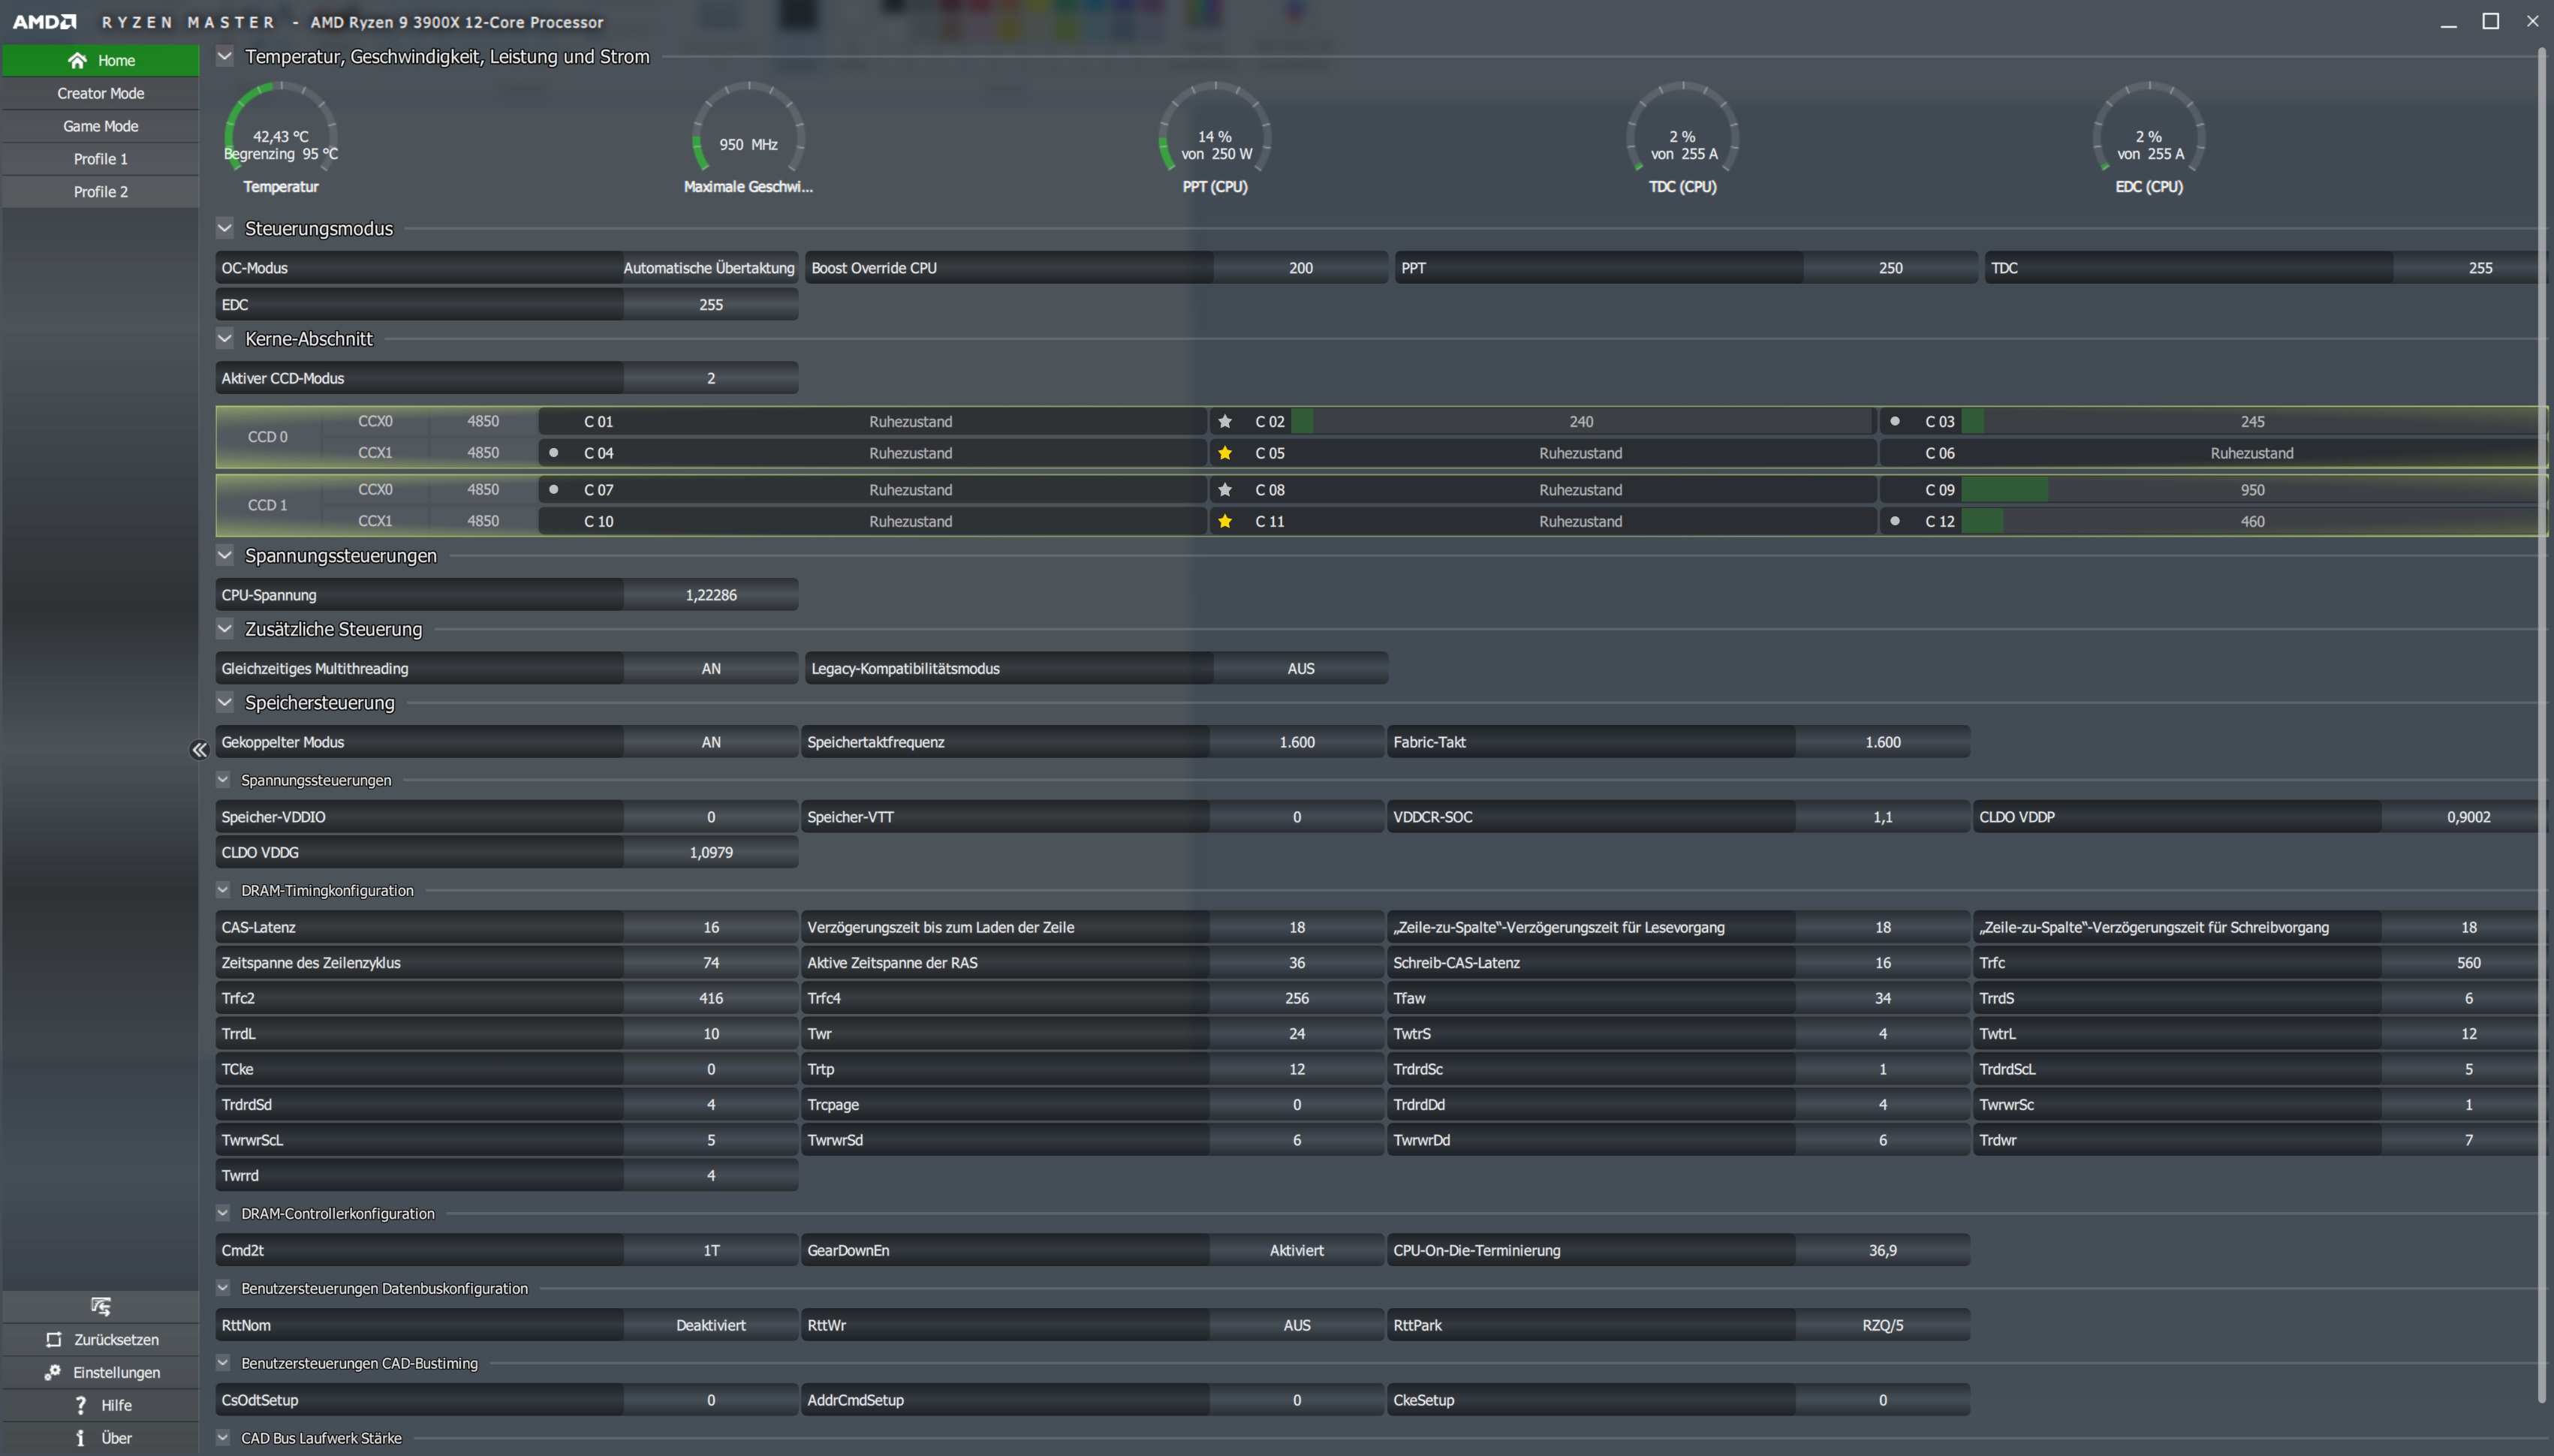Collapse CAD Bus Laufwerk Stärke subsection
This screenshot has height=1456, width=2554.
pos(223,1438)
